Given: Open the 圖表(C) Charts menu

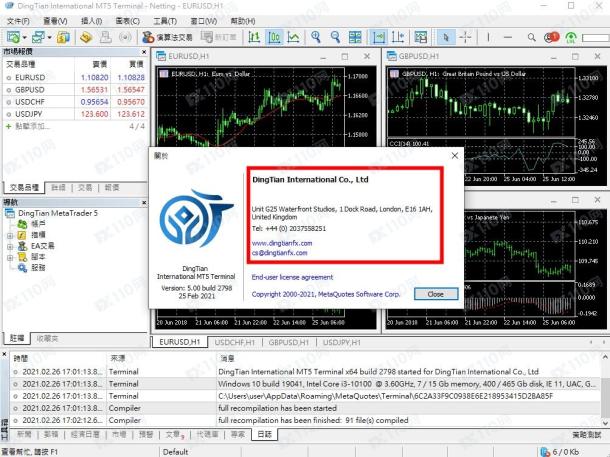Looking at the screenshot, I should point(128,21).
